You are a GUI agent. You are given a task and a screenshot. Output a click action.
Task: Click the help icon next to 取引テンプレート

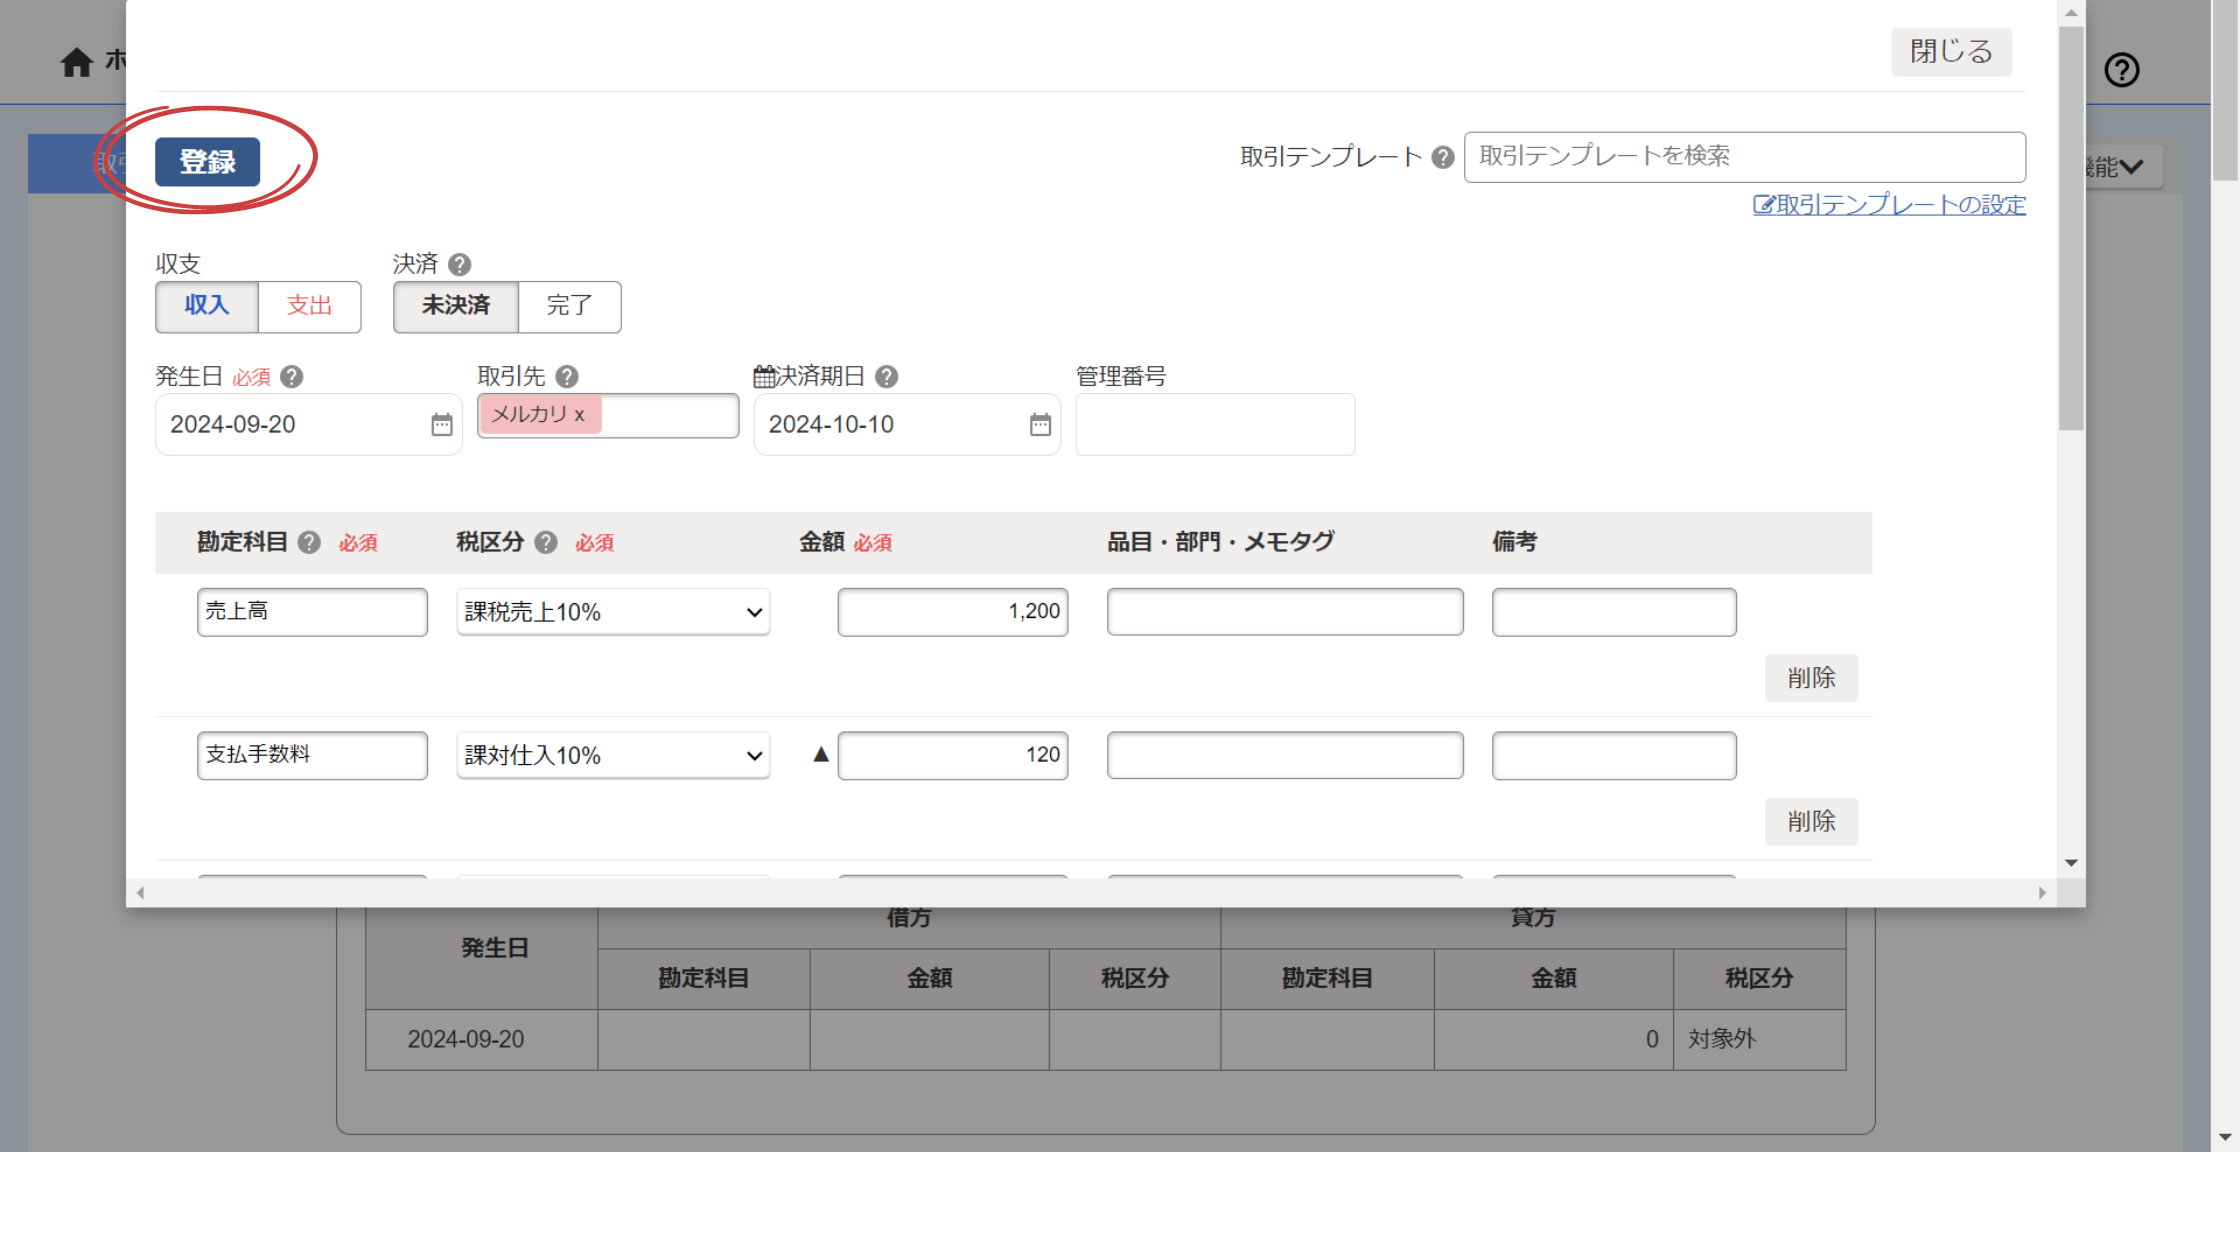click(1443, 156)
